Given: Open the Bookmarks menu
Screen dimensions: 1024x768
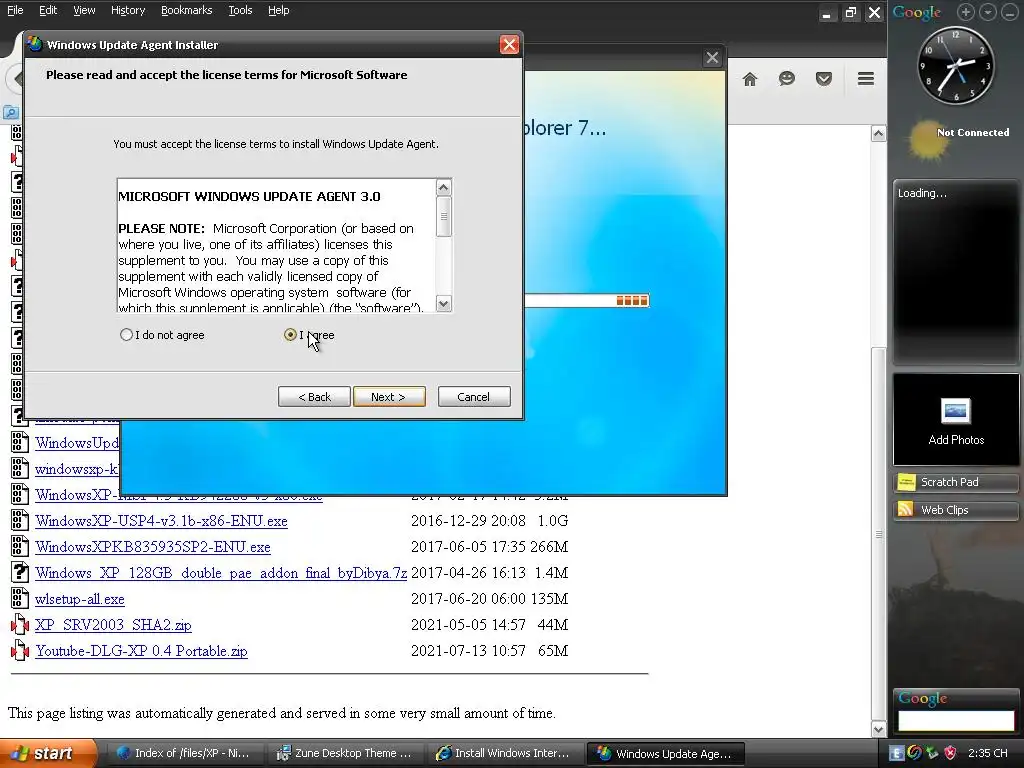Looking at the screenshot, I should [186, 10].
